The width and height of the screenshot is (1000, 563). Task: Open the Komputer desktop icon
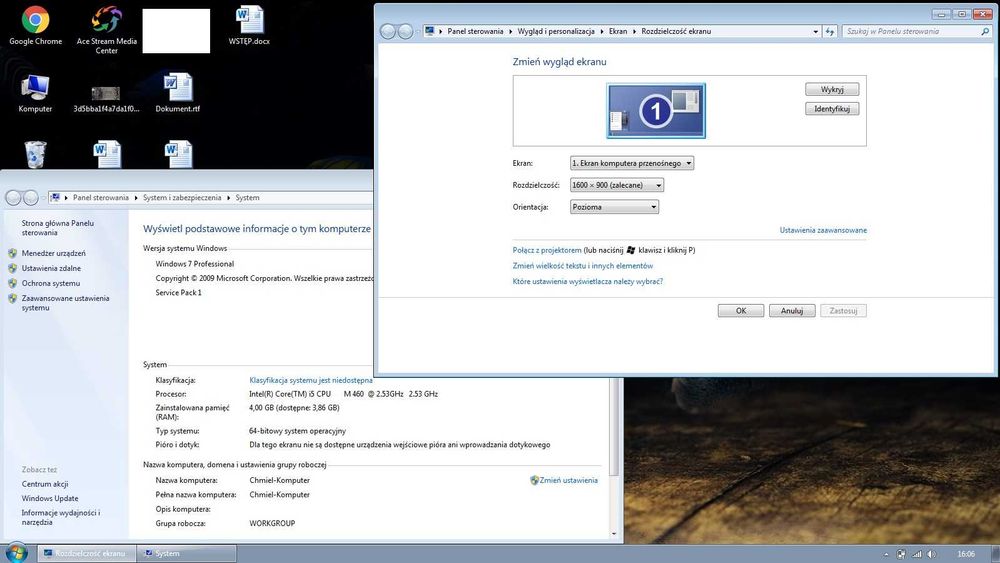coord(35,93)
